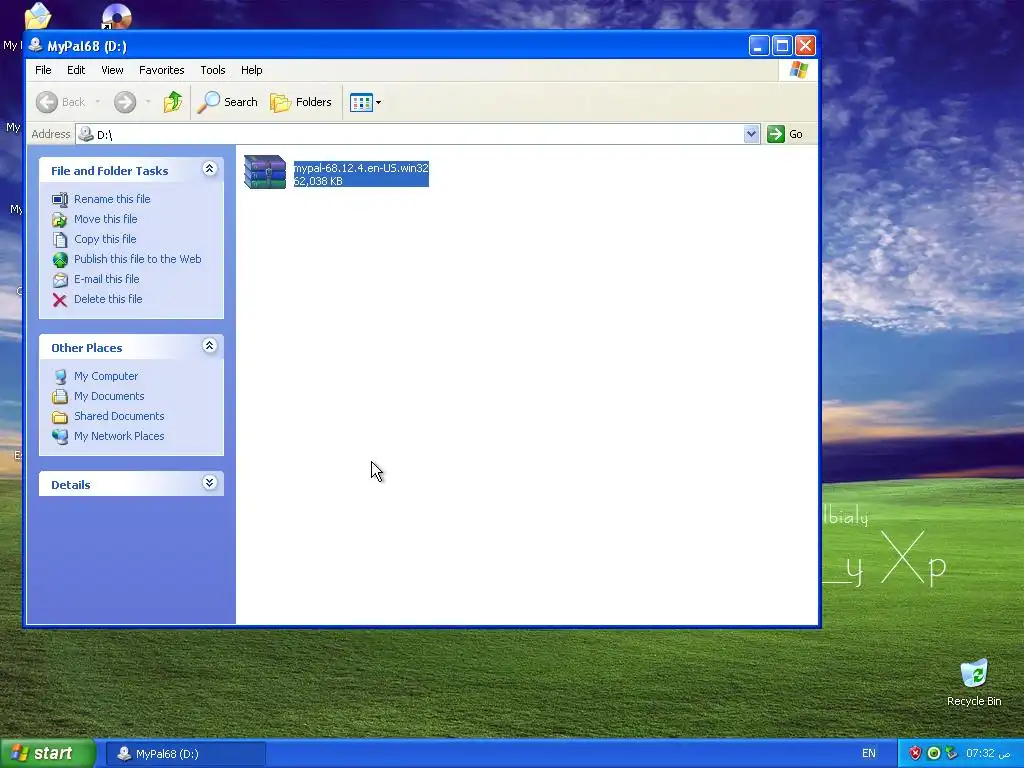Open the Search pane

[227, 102]
